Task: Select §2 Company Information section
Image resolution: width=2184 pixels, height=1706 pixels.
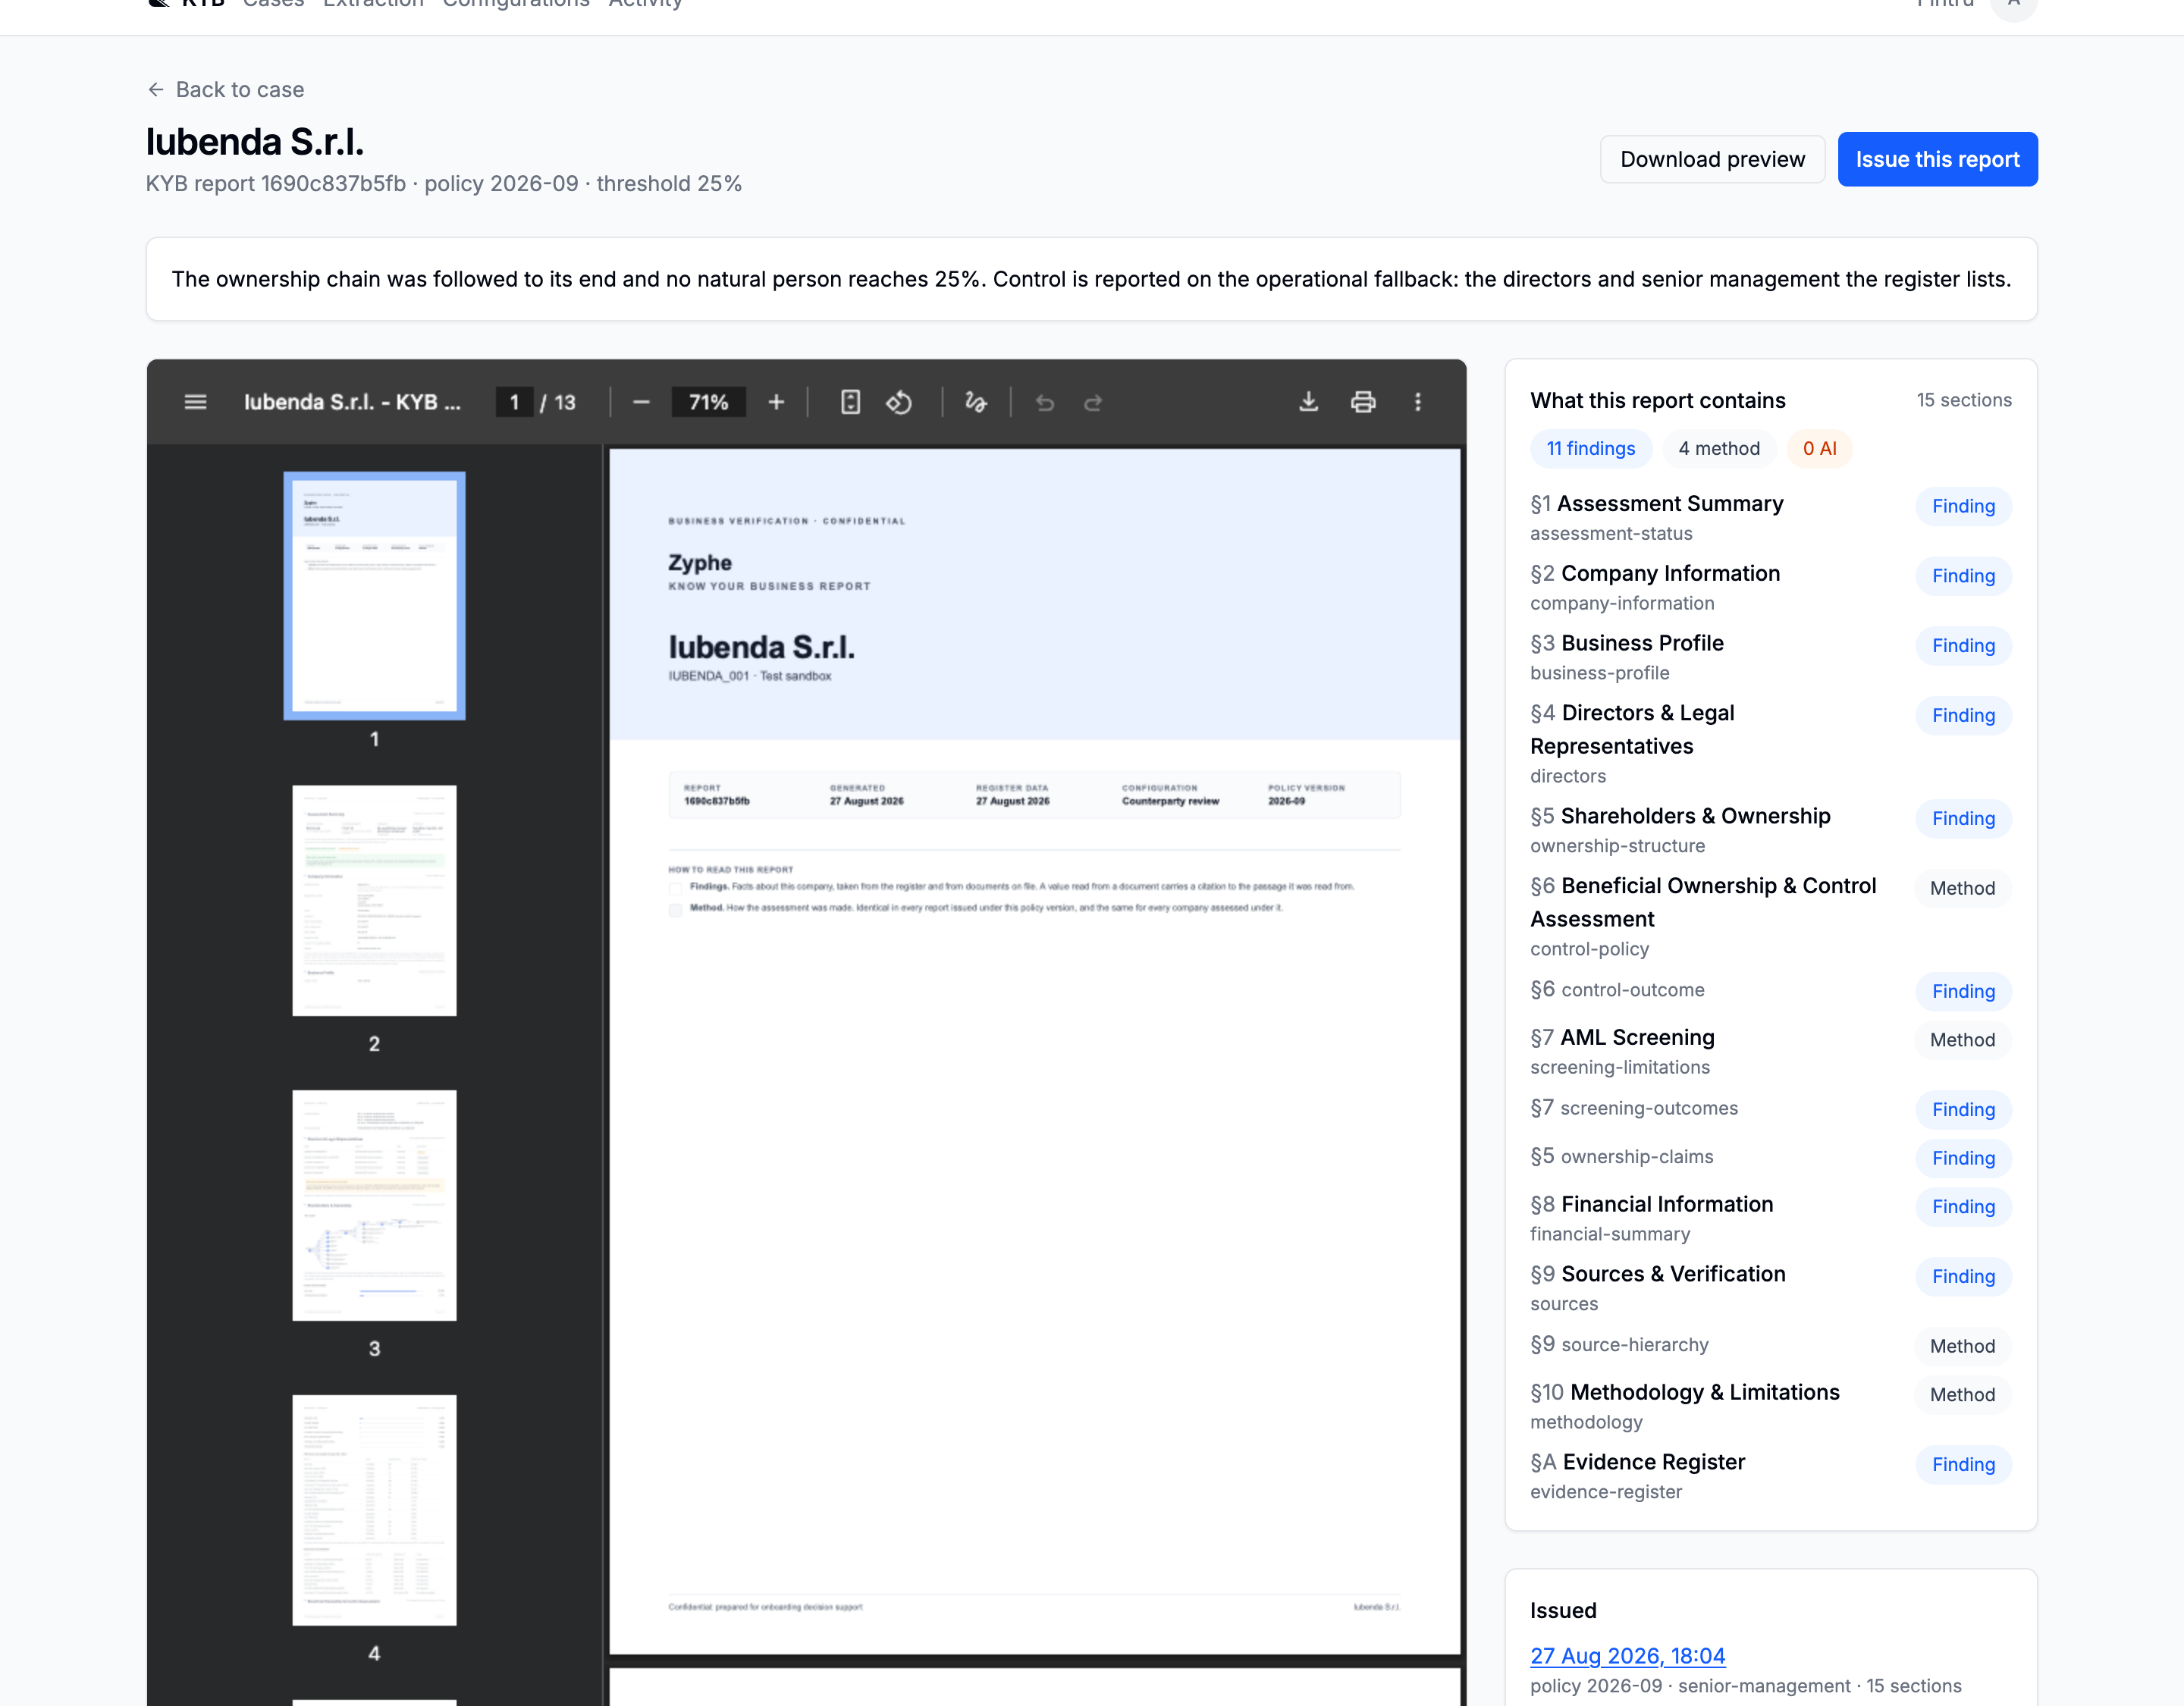Action: coord(1771,587)
